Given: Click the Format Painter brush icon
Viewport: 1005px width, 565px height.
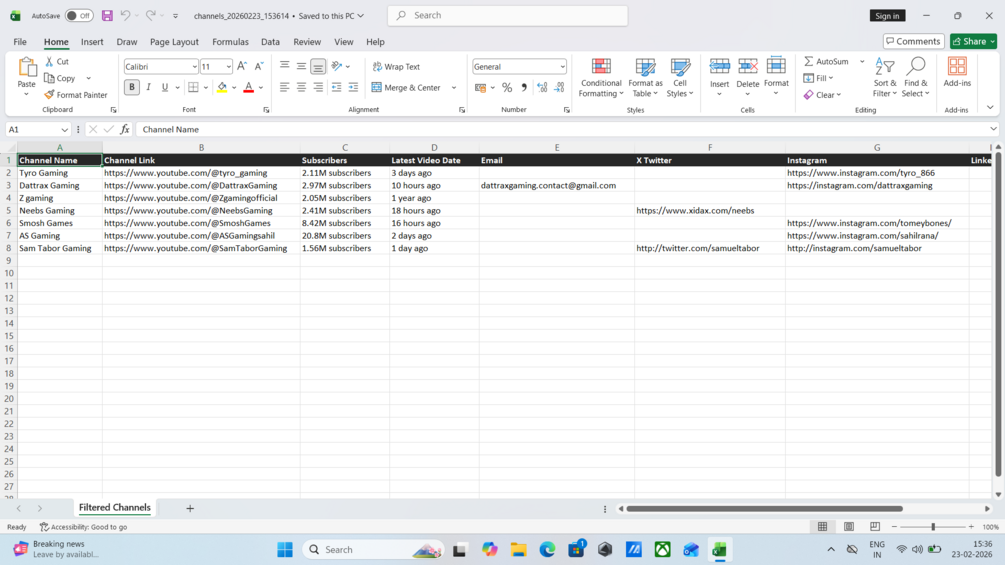Looking at the screenshot, I should click(49, 95).
